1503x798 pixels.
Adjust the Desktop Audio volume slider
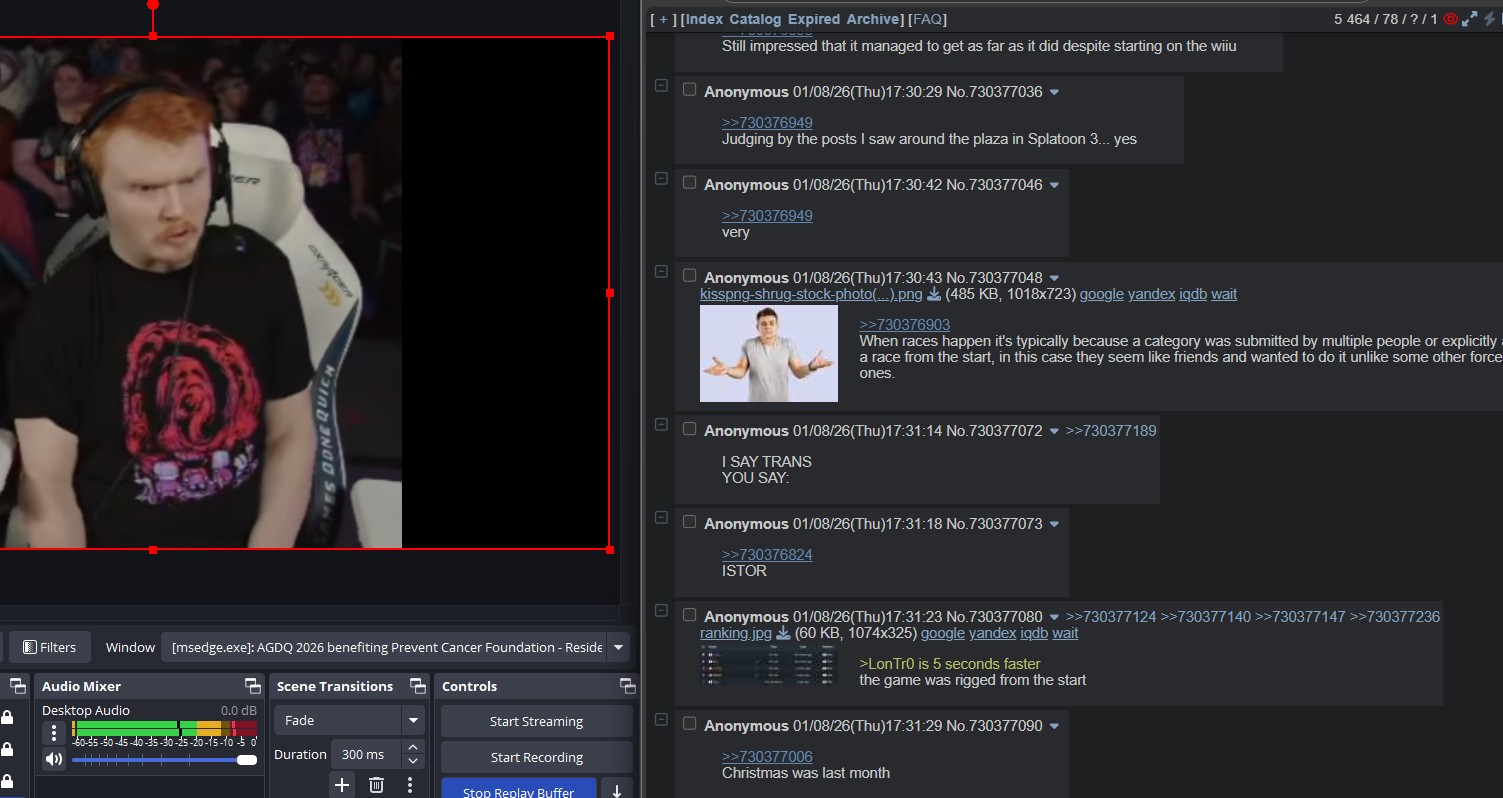click(164, 760)
